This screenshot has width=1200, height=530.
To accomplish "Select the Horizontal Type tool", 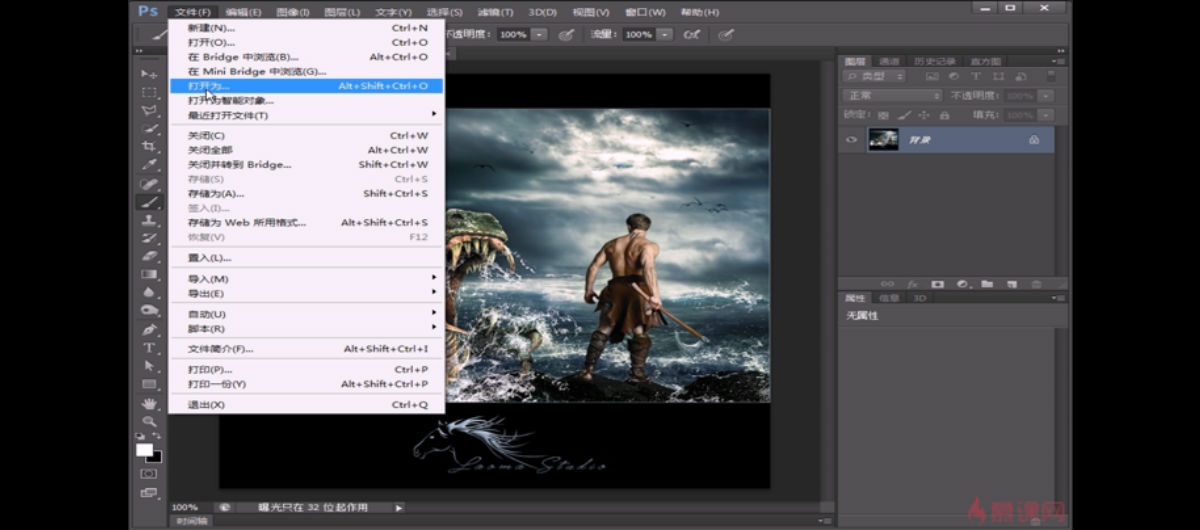I will point(149,348).
